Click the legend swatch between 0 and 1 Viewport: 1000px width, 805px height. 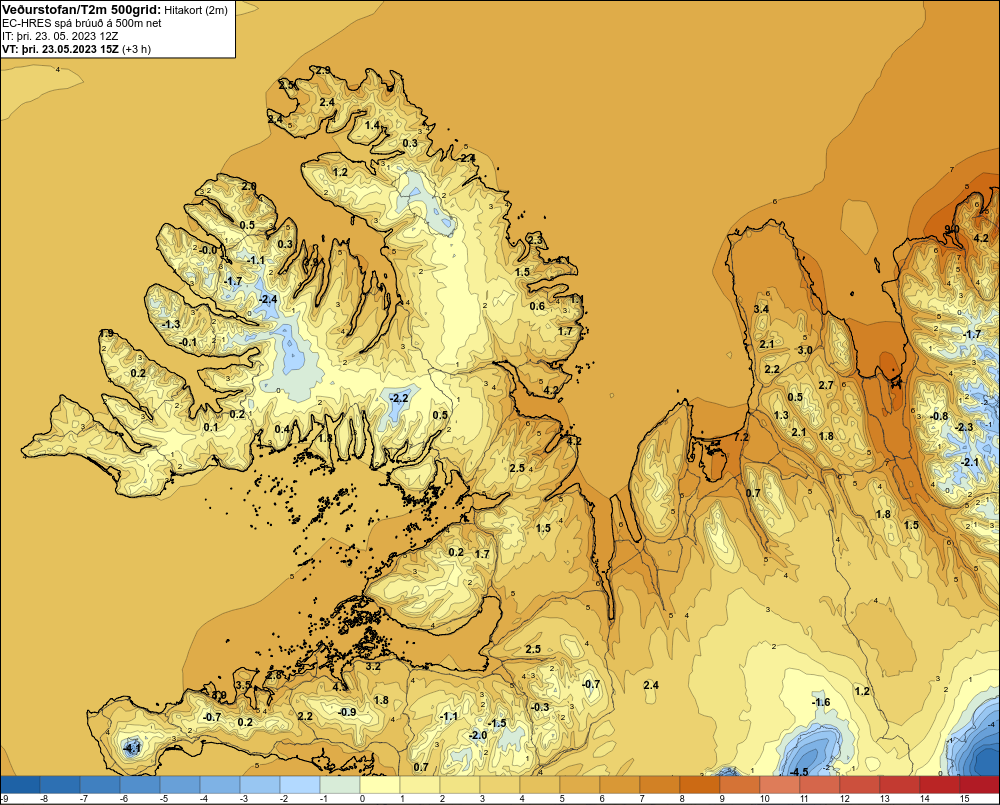380,784
